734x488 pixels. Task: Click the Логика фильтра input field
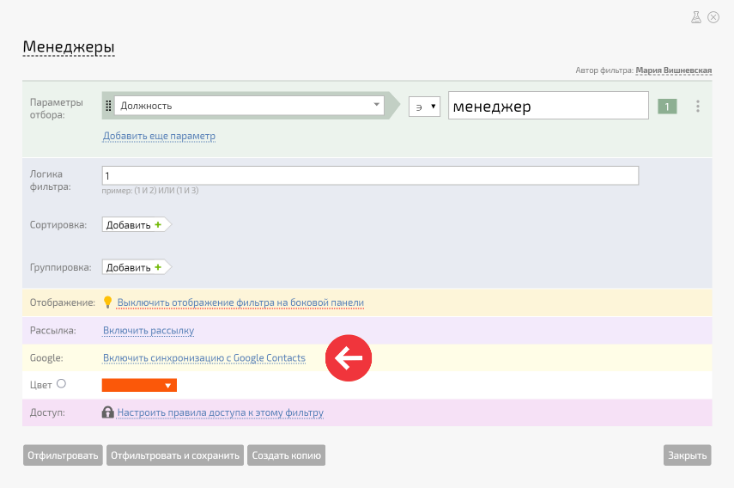[x=370, y=176]
